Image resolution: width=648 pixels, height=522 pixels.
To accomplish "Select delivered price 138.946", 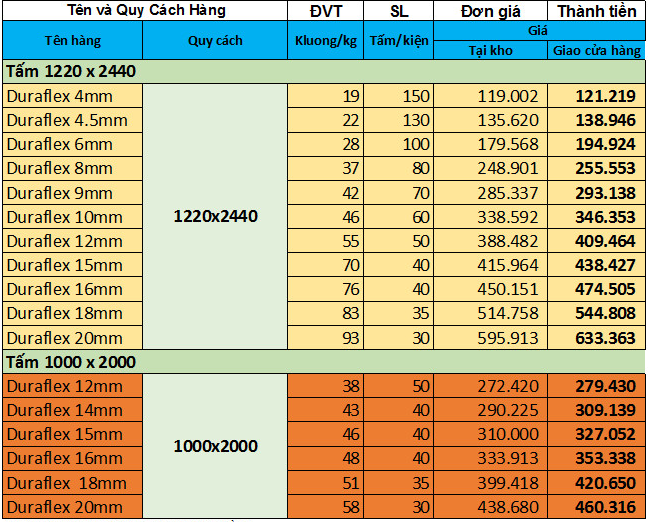I will click(596, 120).
